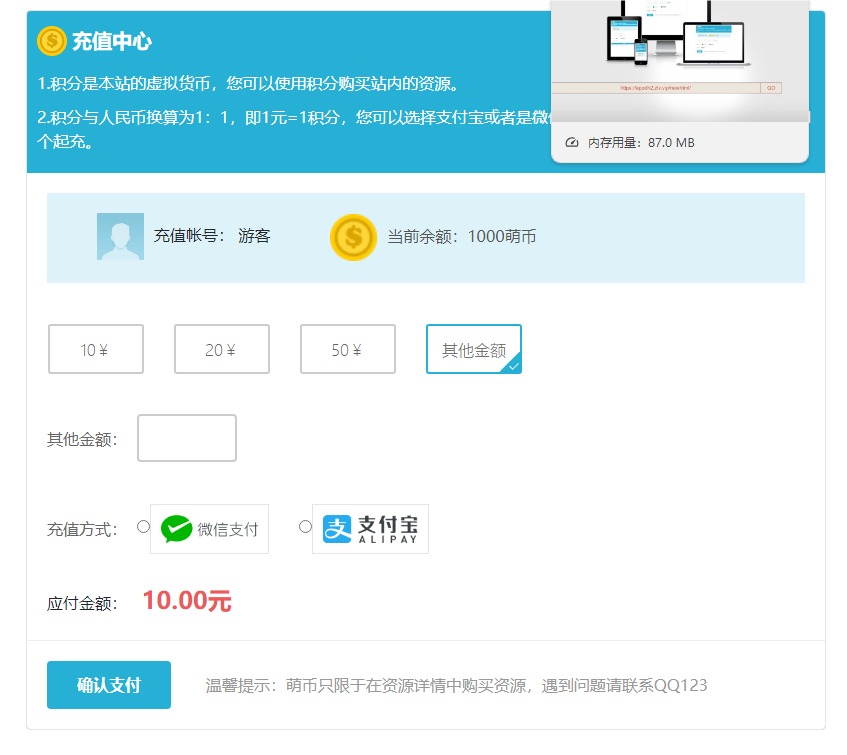Choose the 10¥ recharge amount
The height and width of the screenshot is (755, 847).
(x=96, y=350)
